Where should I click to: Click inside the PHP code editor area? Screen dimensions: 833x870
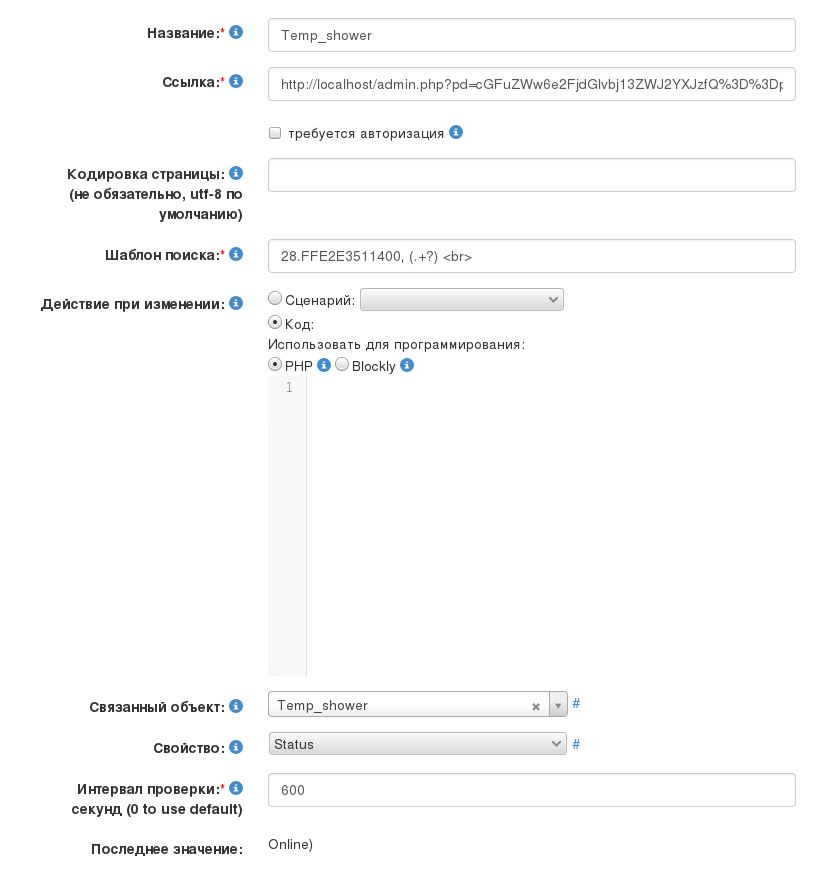point(550,520)
